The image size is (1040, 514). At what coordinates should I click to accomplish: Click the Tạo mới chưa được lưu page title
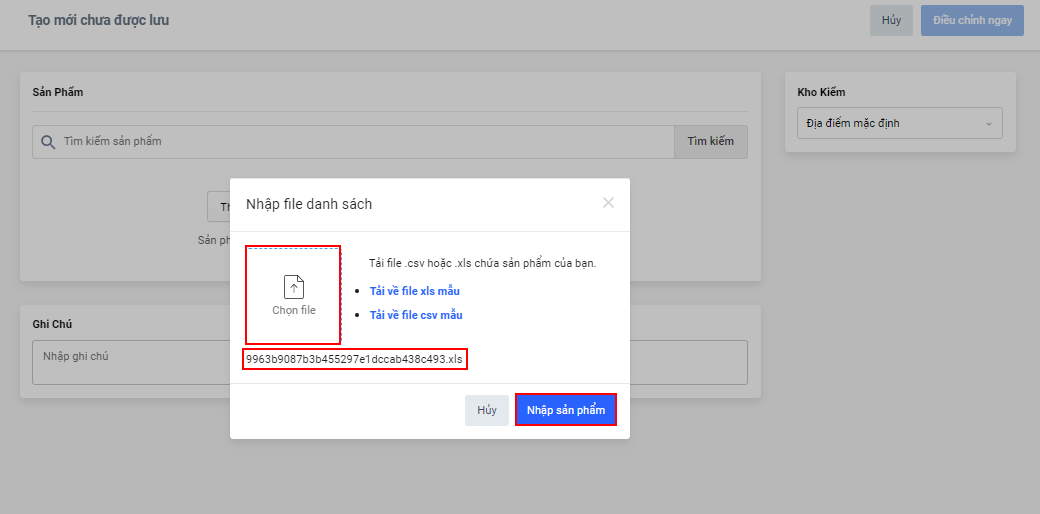click(x=98, y=20)
